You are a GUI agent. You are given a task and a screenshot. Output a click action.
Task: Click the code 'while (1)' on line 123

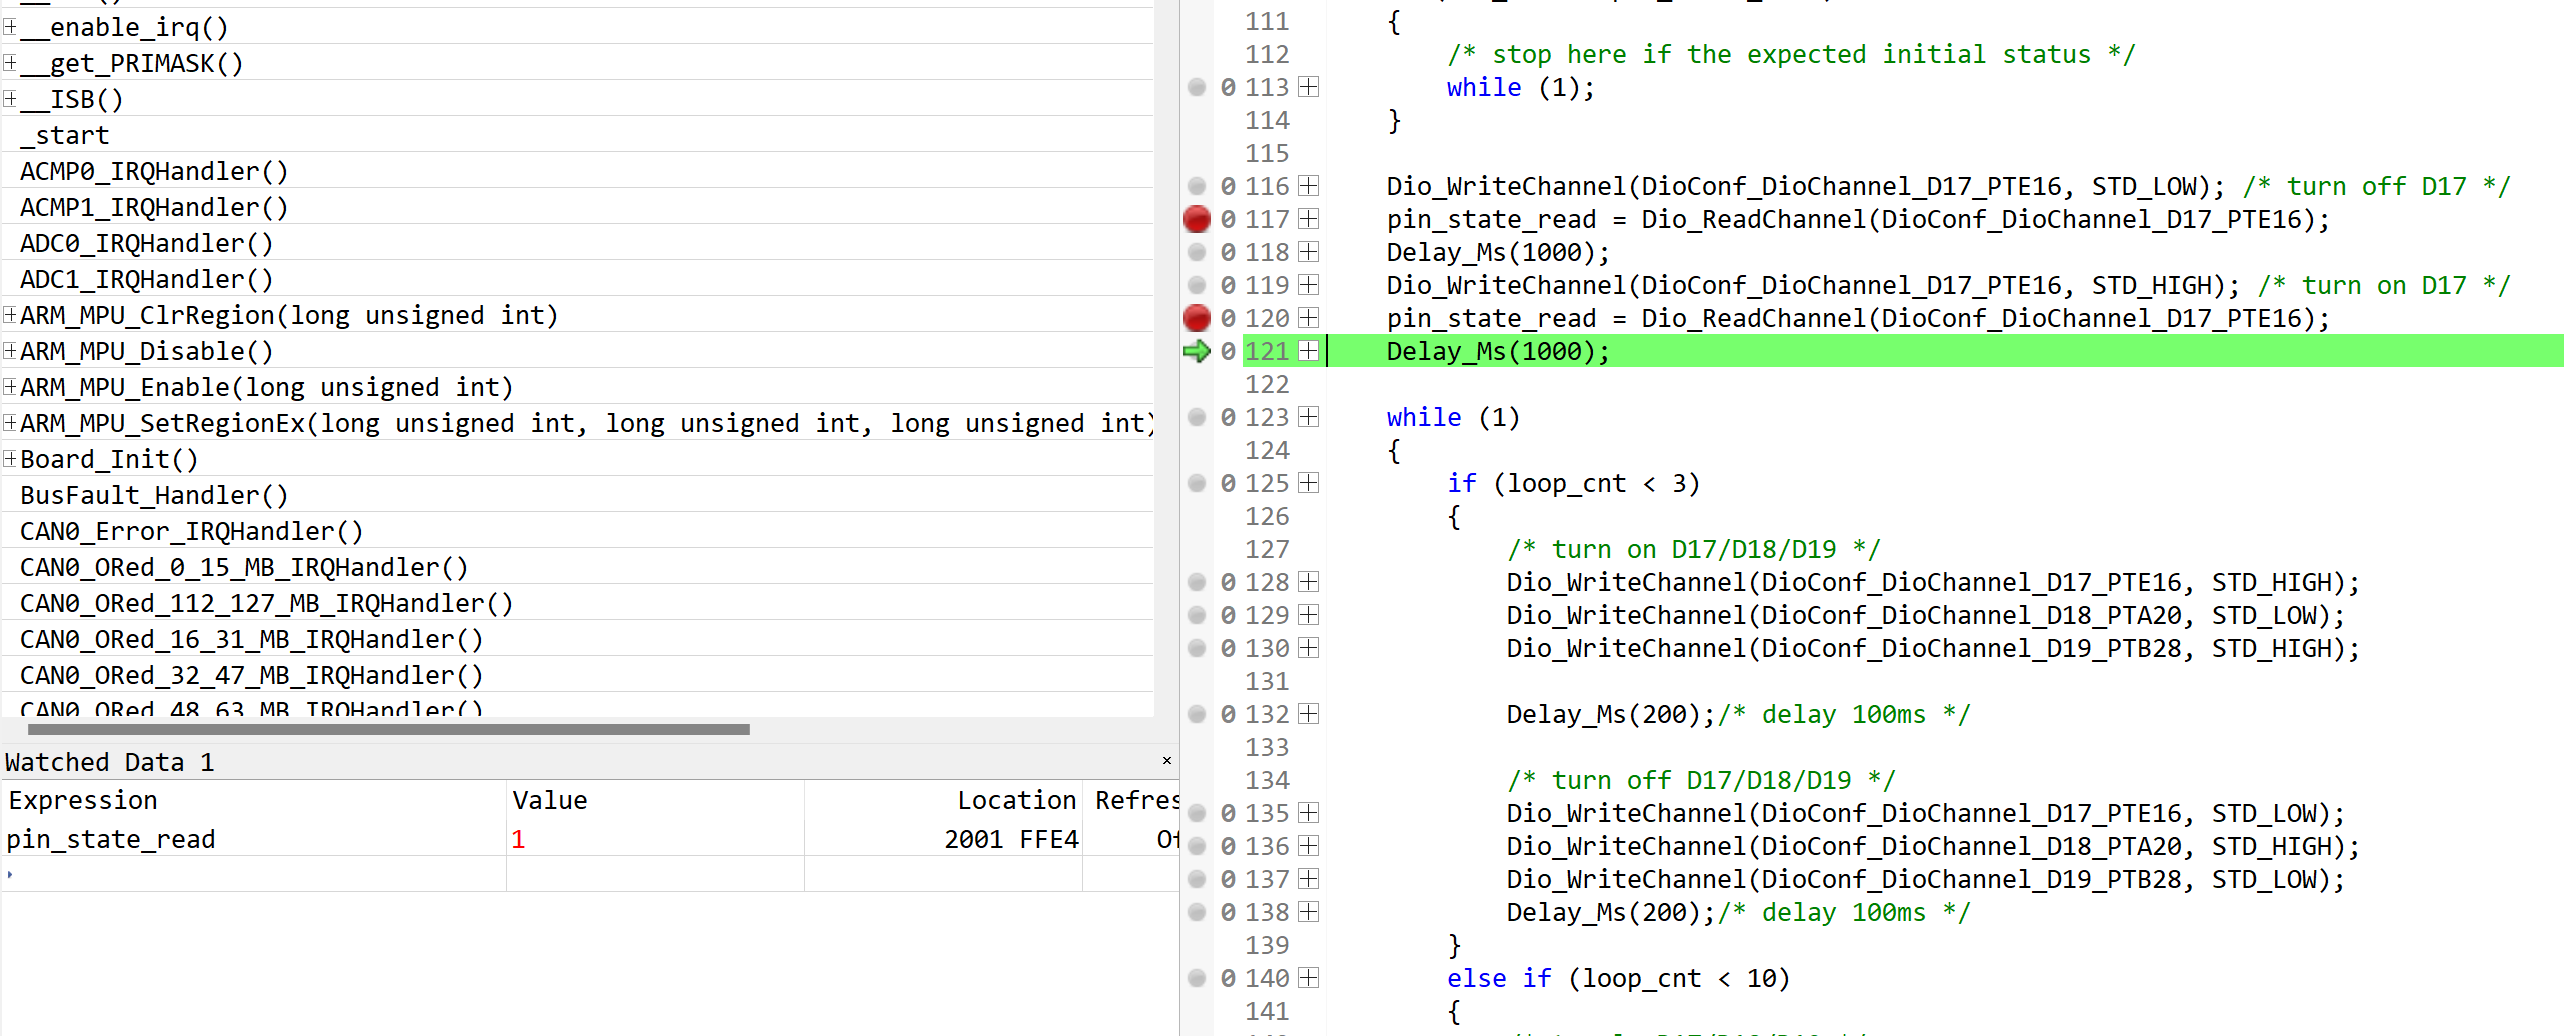click(x=1453, y=417)
